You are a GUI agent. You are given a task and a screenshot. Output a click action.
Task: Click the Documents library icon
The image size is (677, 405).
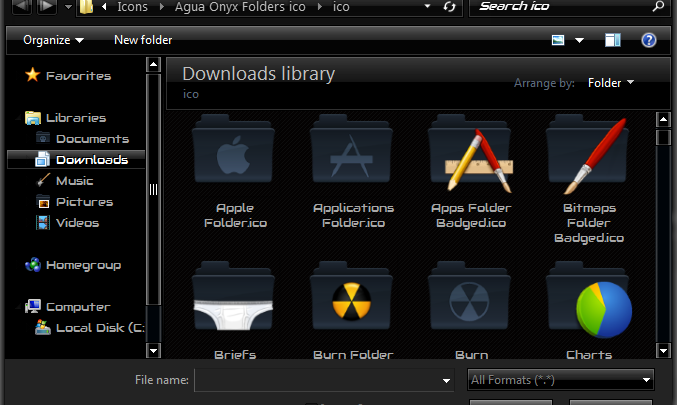point(43,138)
